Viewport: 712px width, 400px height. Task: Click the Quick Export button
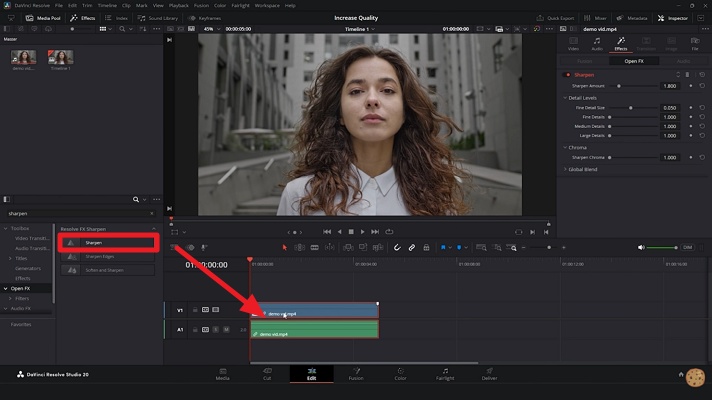[555, 18]
